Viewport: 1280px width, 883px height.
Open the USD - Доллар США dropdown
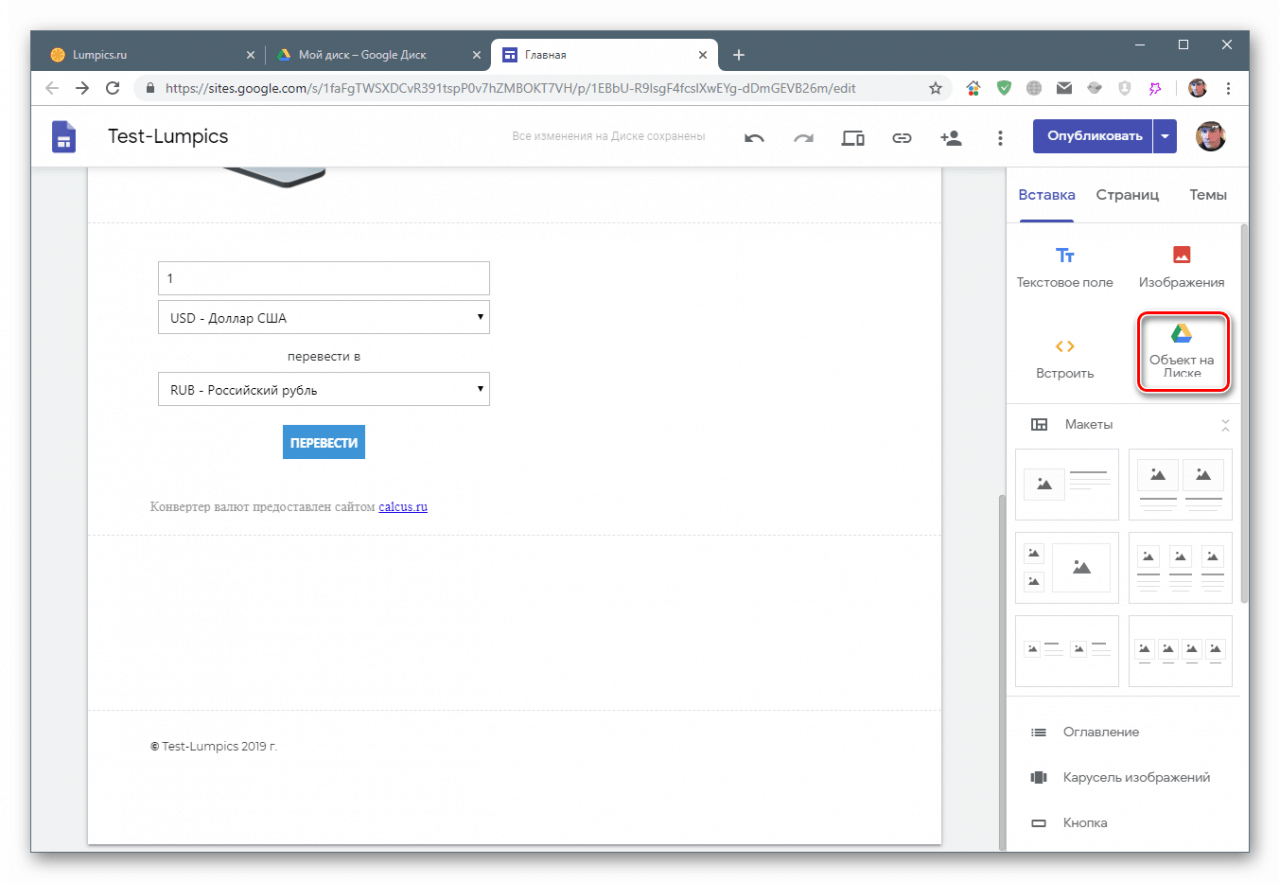coord(324,318)
